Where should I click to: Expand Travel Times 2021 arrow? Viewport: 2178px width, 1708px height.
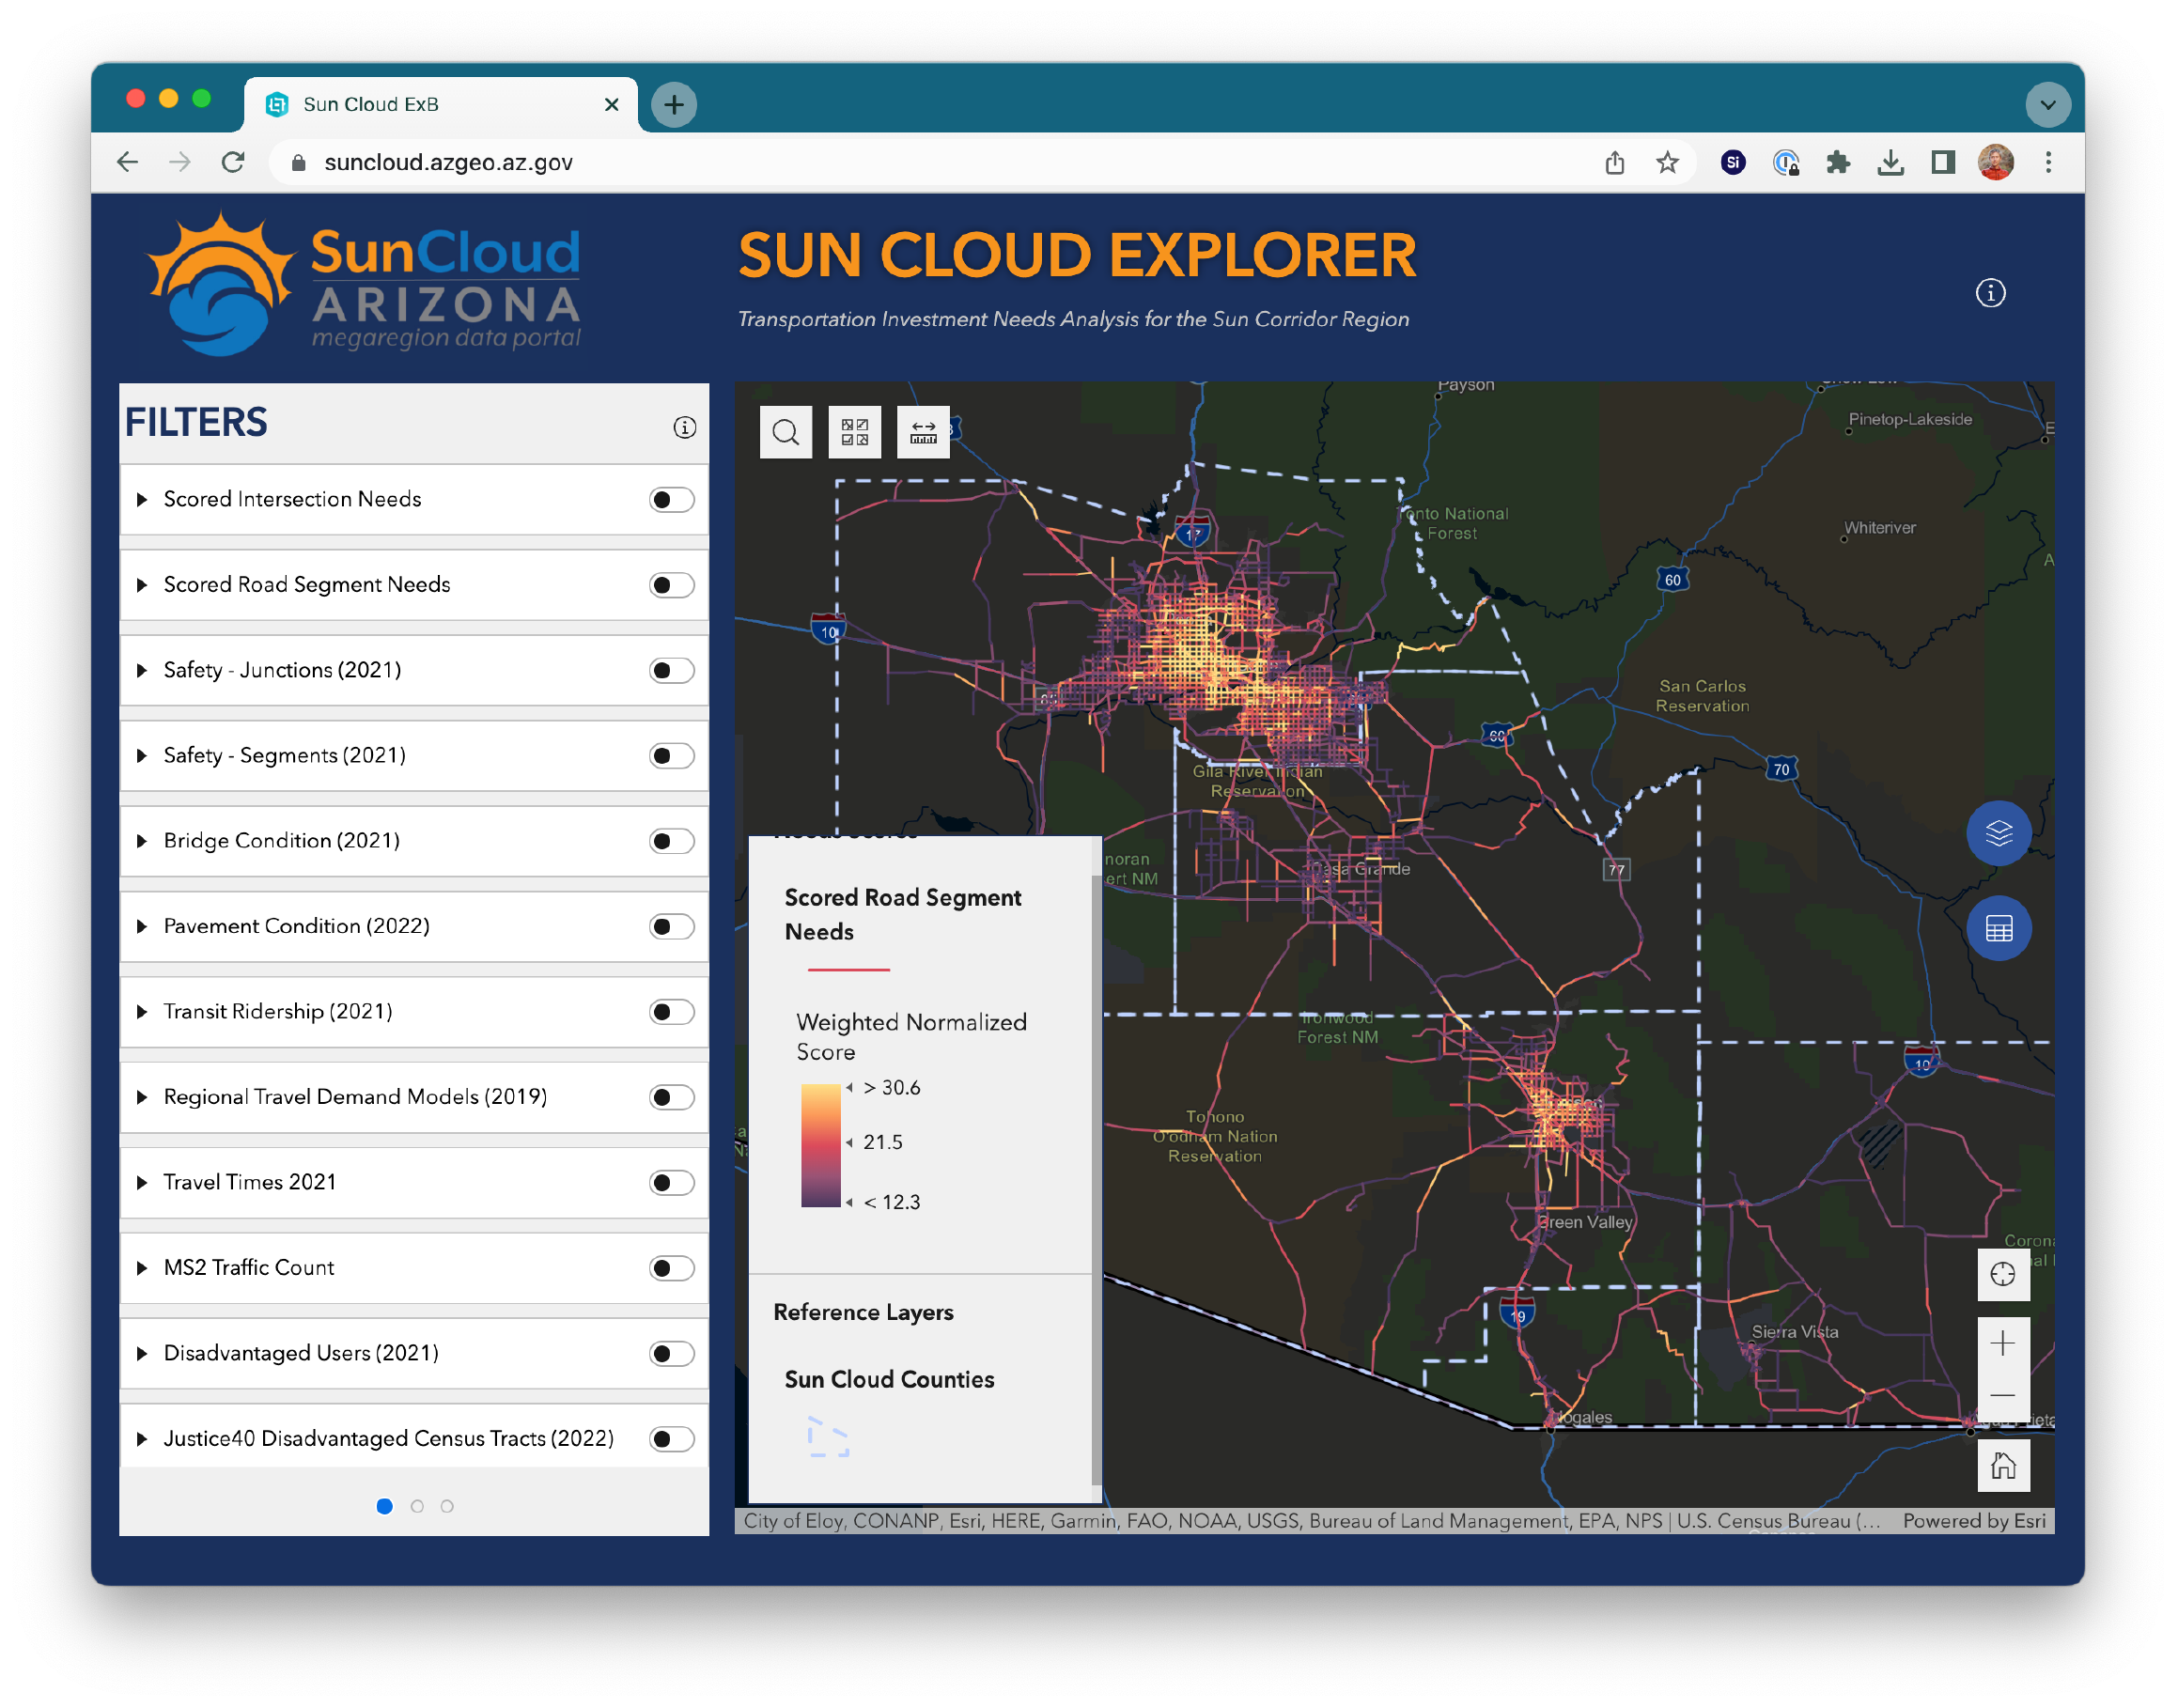(x=142, y=1183)
